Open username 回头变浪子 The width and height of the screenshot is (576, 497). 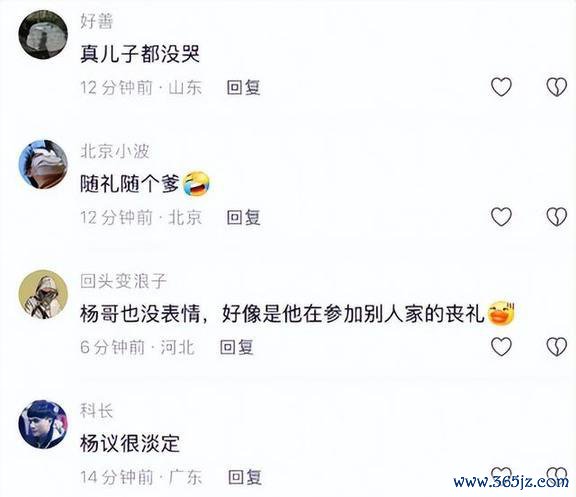(x=123, y=281)
